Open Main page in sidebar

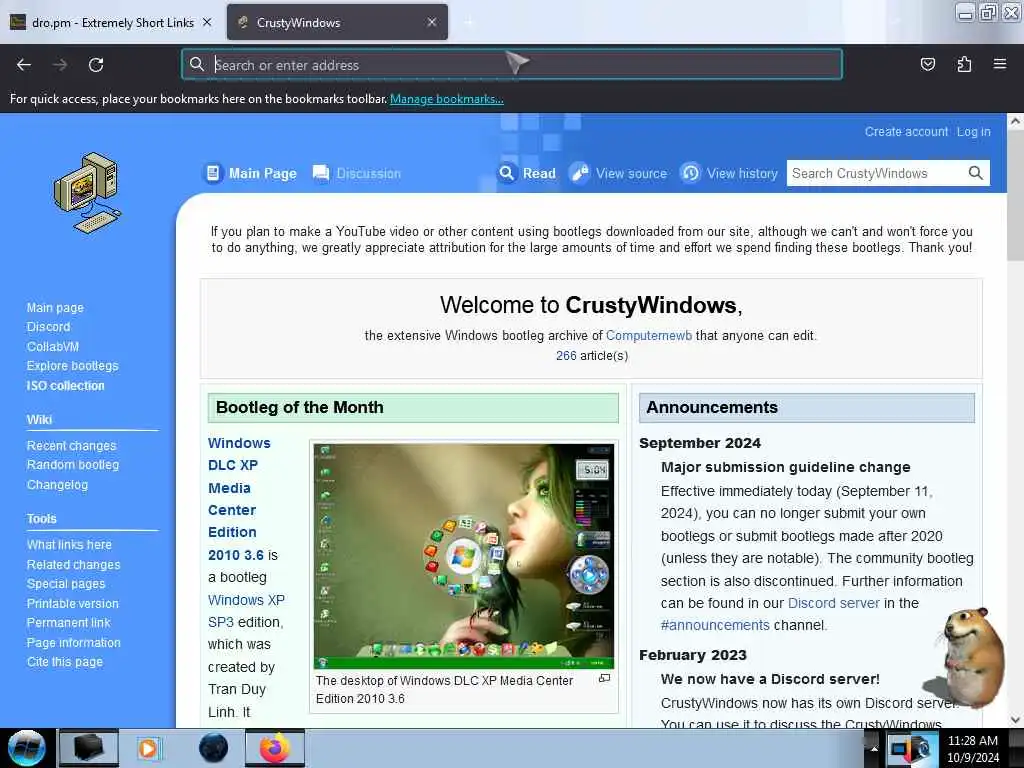click(x=55, y=307)
